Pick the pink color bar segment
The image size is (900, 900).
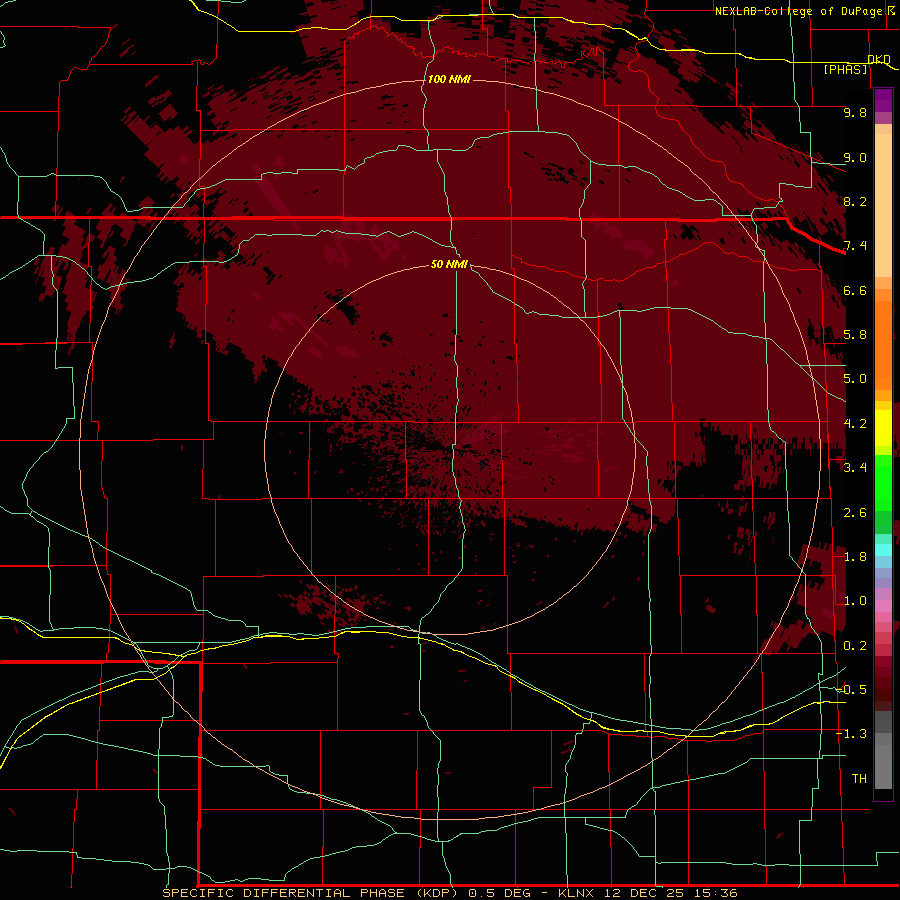coord(883,606)
